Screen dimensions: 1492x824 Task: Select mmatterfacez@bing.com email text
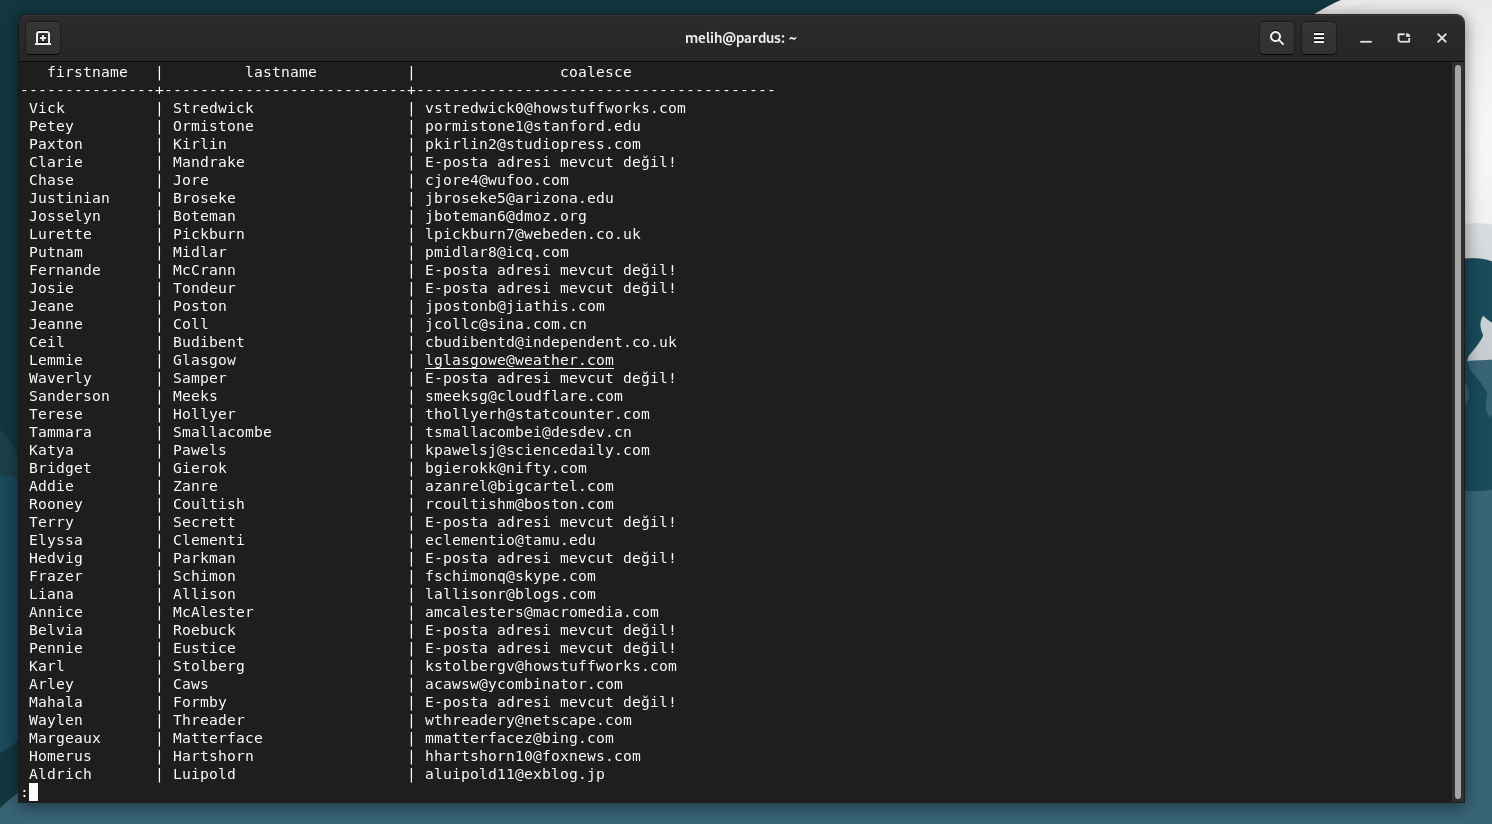coord(519,738)
